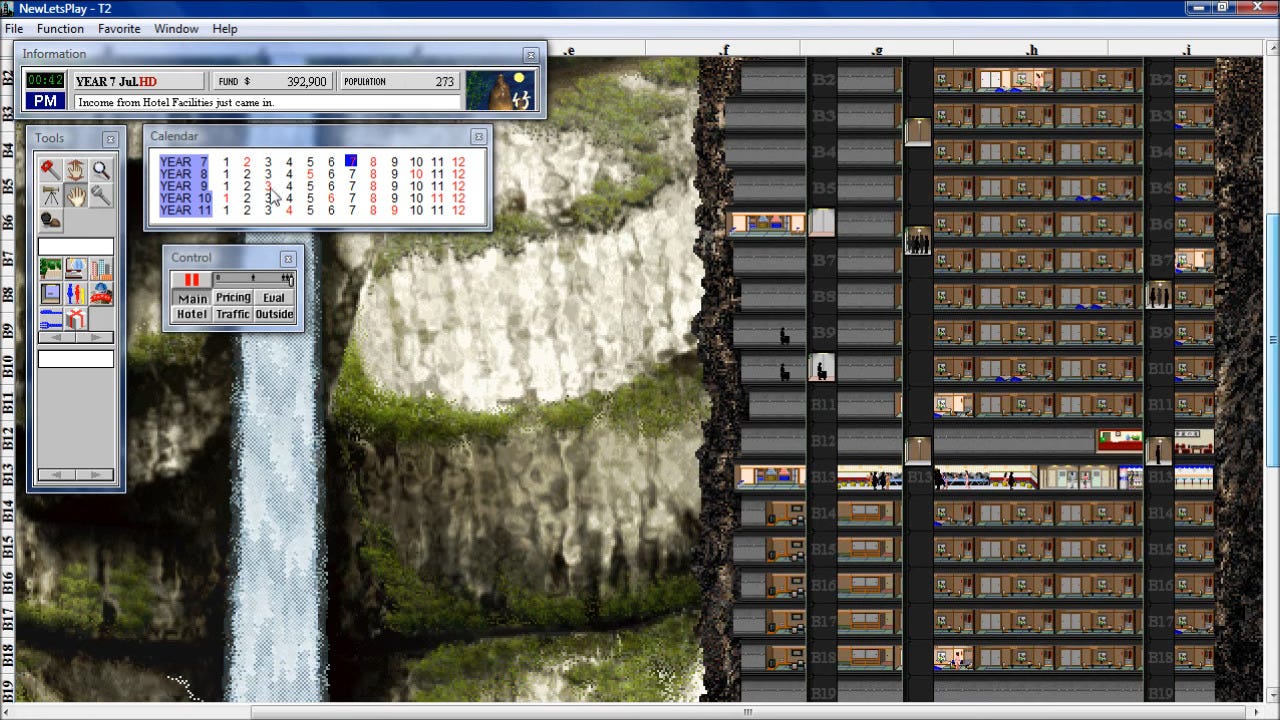Switch to the Pricing view

pyautogui.click(x=233, y=297)
